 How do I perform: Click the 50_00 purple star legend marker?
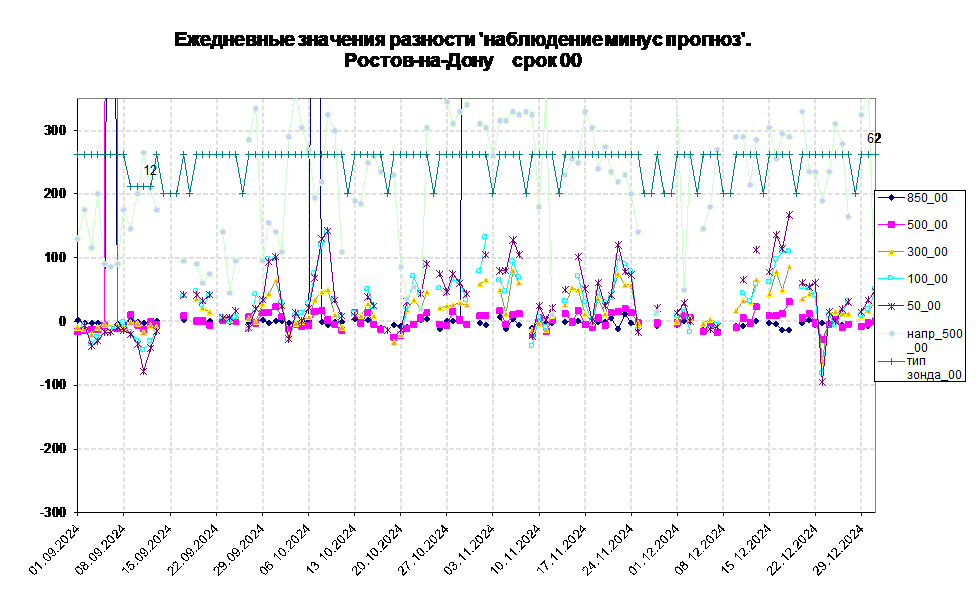891,306
